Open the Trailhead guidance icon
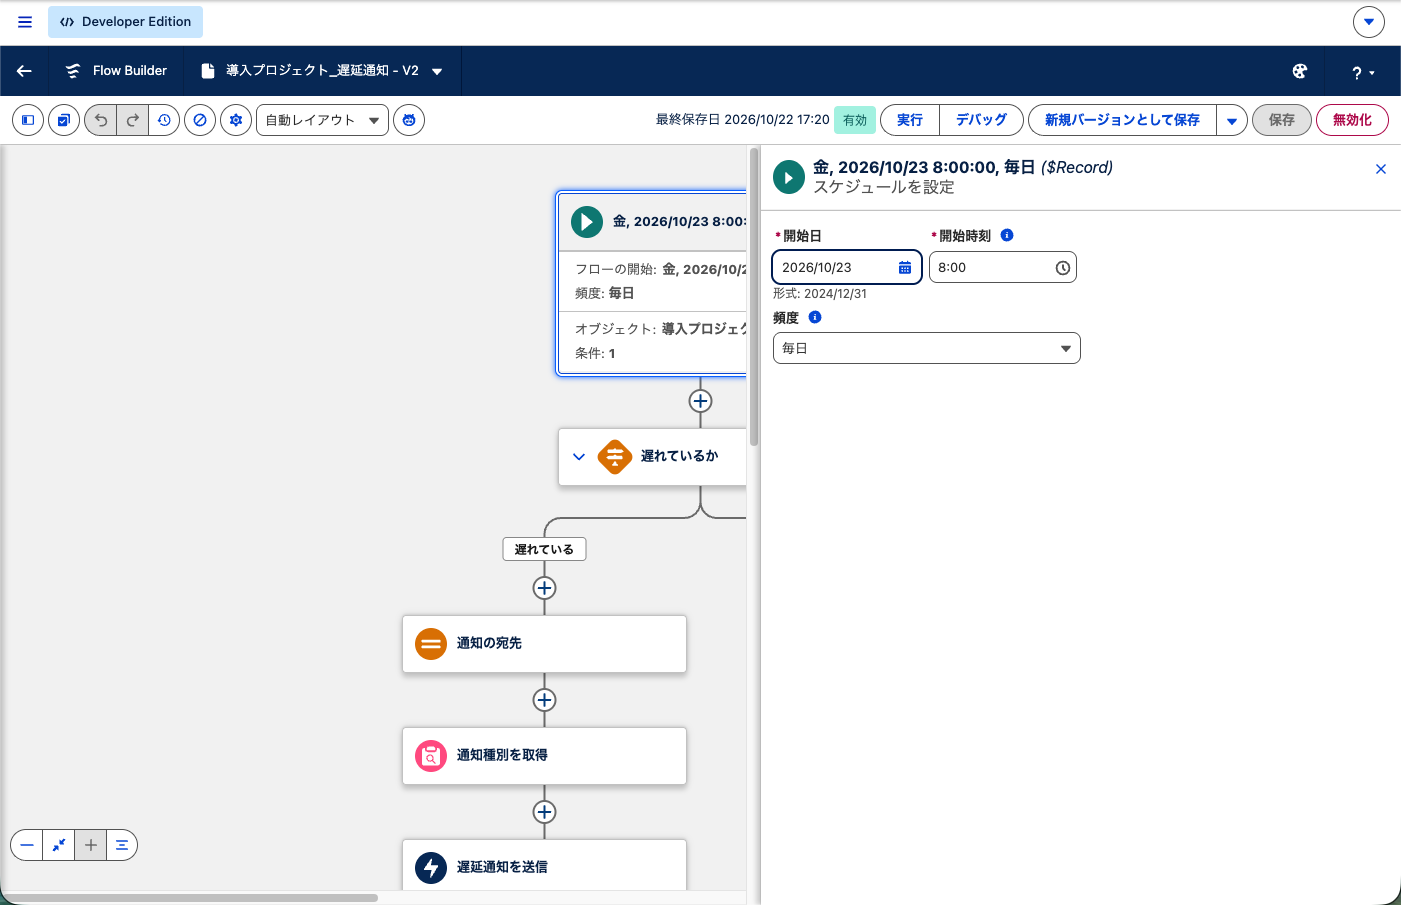Viewport: 1401px width, 905px height. click(1300, 71)
